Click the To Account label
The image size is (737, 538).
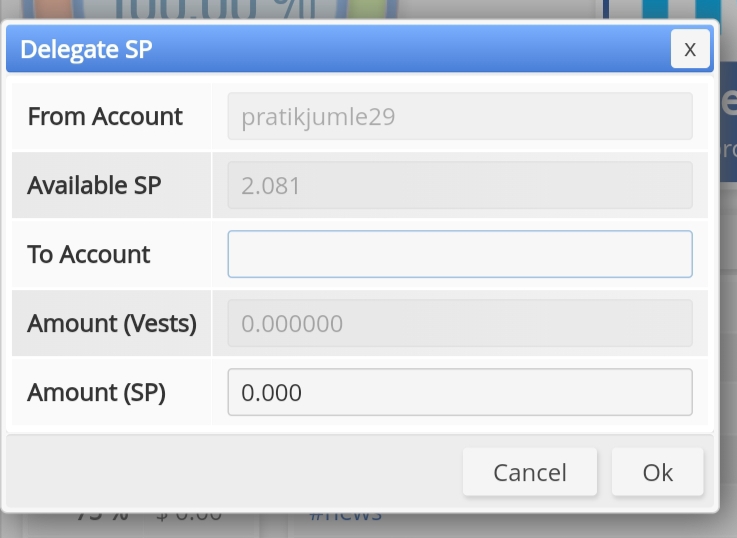pos(88,254)
